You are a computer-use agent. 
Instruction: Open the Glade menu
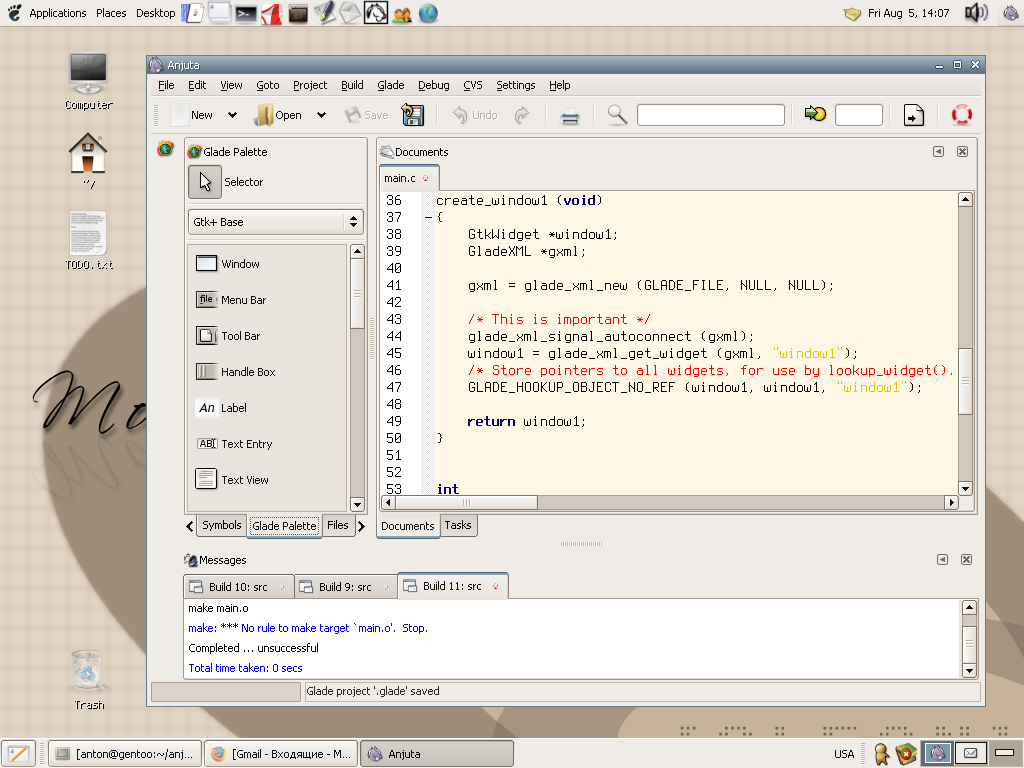click(x=391, y=85)
